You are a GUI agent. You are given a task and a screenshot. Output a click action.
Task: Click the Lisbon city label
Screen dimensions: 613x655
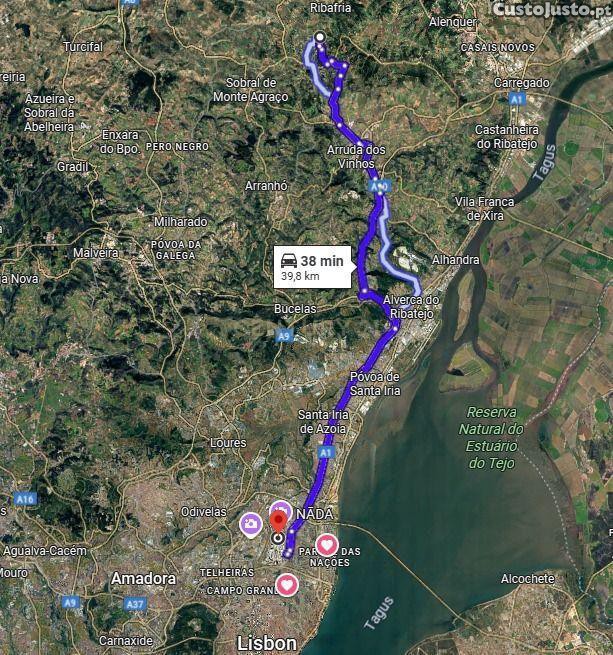point(267,644)
